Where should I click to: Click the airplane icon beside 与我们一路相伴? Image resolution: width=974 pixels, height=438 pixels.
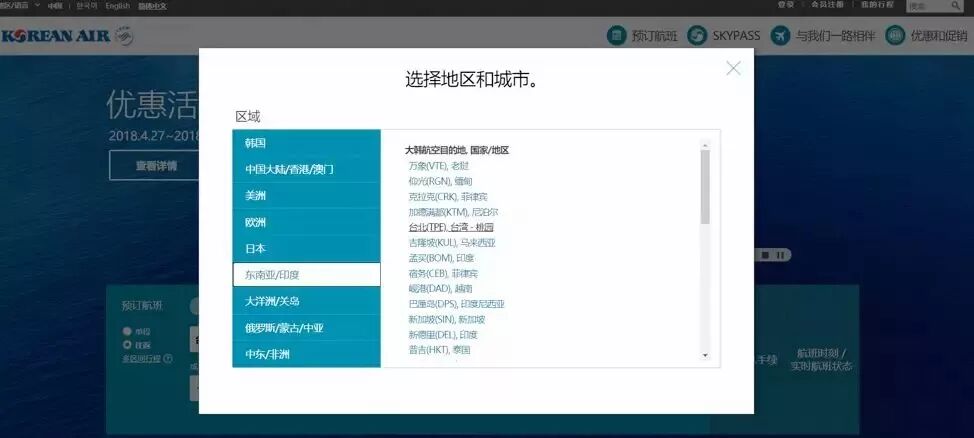[x=781, y=35]
